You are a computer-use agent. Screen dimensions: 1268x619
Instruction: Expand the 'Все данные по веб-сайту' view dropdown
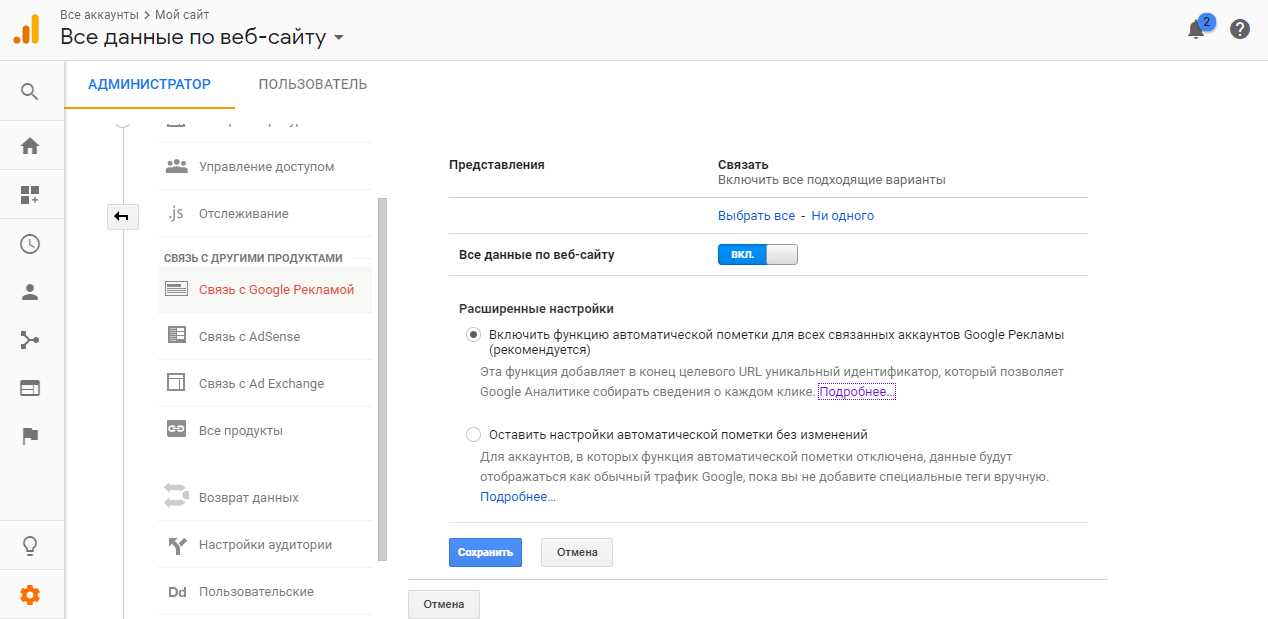pyautogui.click(x=338, y=38)
